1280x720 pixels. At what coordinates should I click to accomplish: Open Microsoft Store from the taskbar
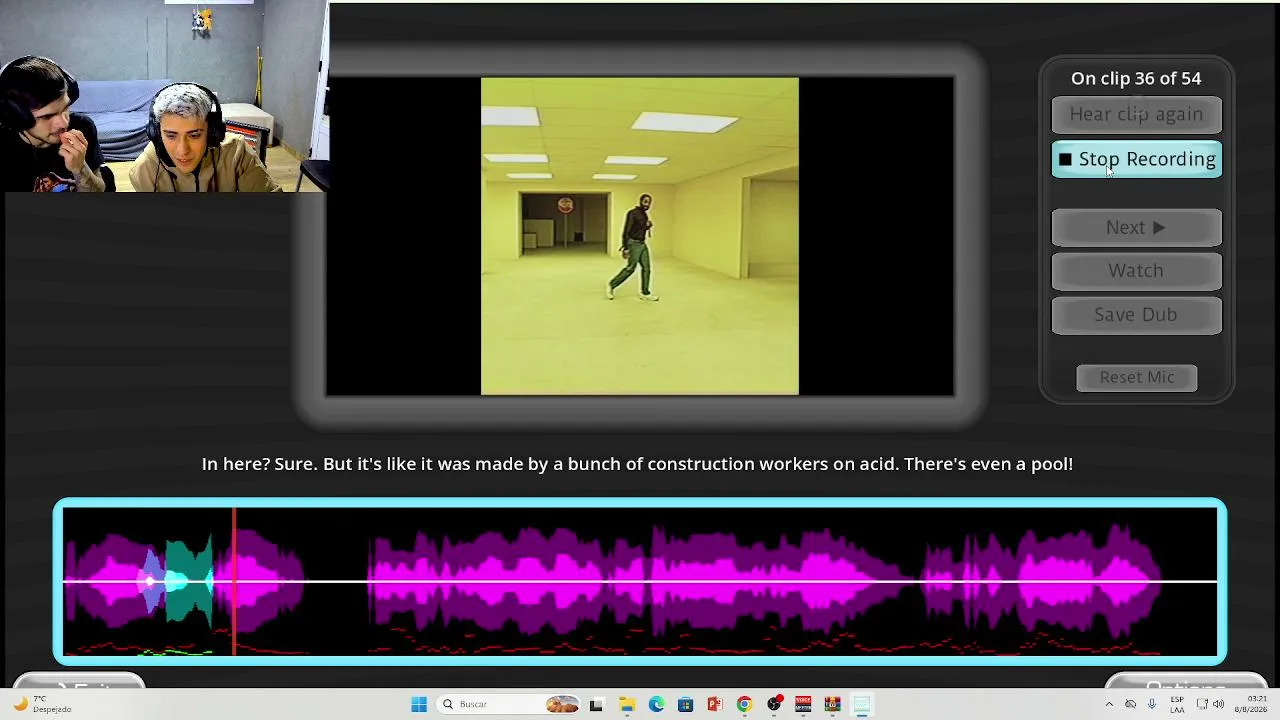point(685,704)
